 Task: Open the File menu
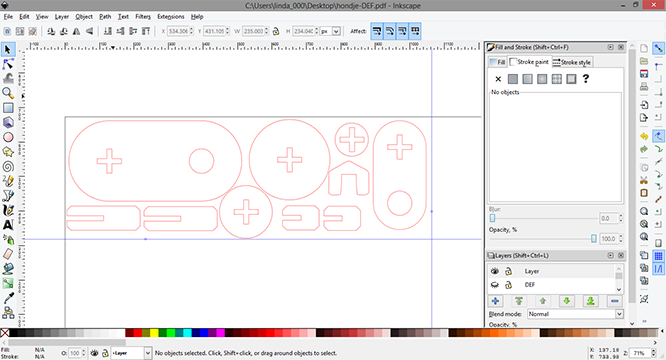pyautogui.click(x=8, y=17)
